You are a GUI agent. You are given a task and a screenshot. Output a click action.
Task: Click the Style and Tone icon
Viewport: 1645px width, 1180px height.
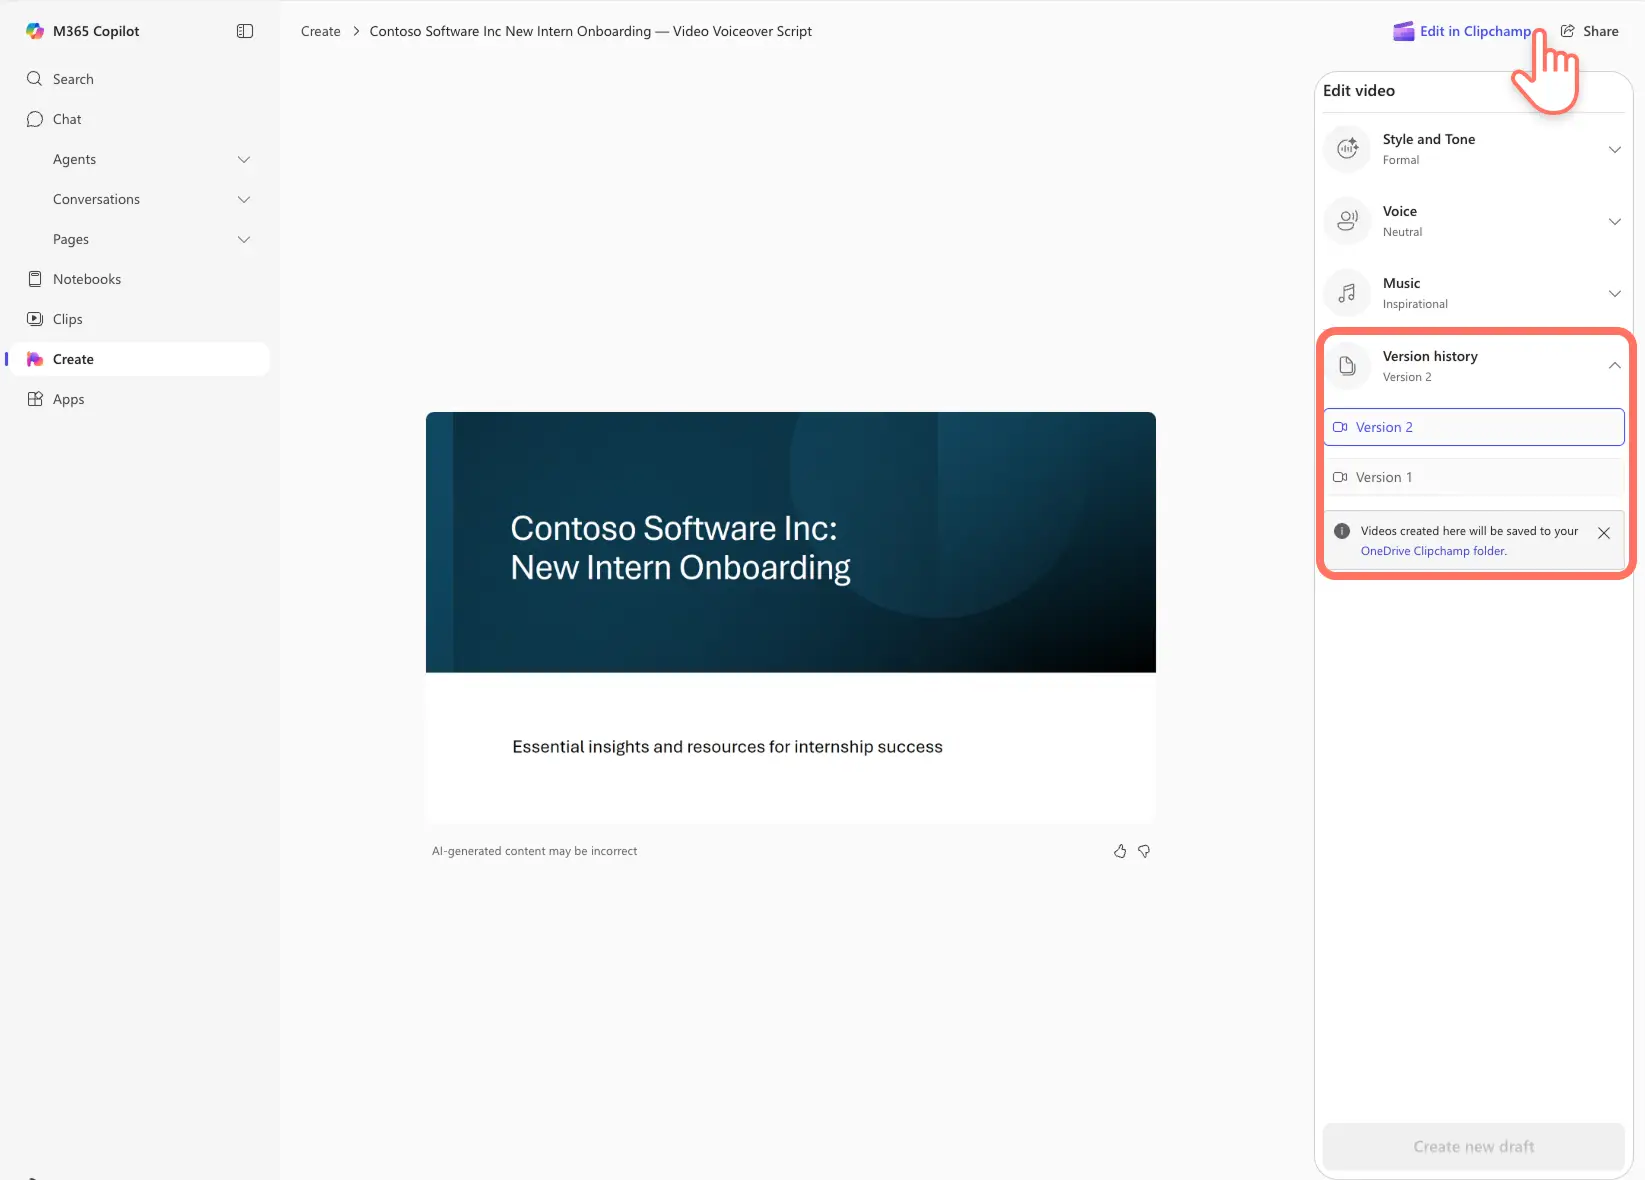coord(1347,149)
